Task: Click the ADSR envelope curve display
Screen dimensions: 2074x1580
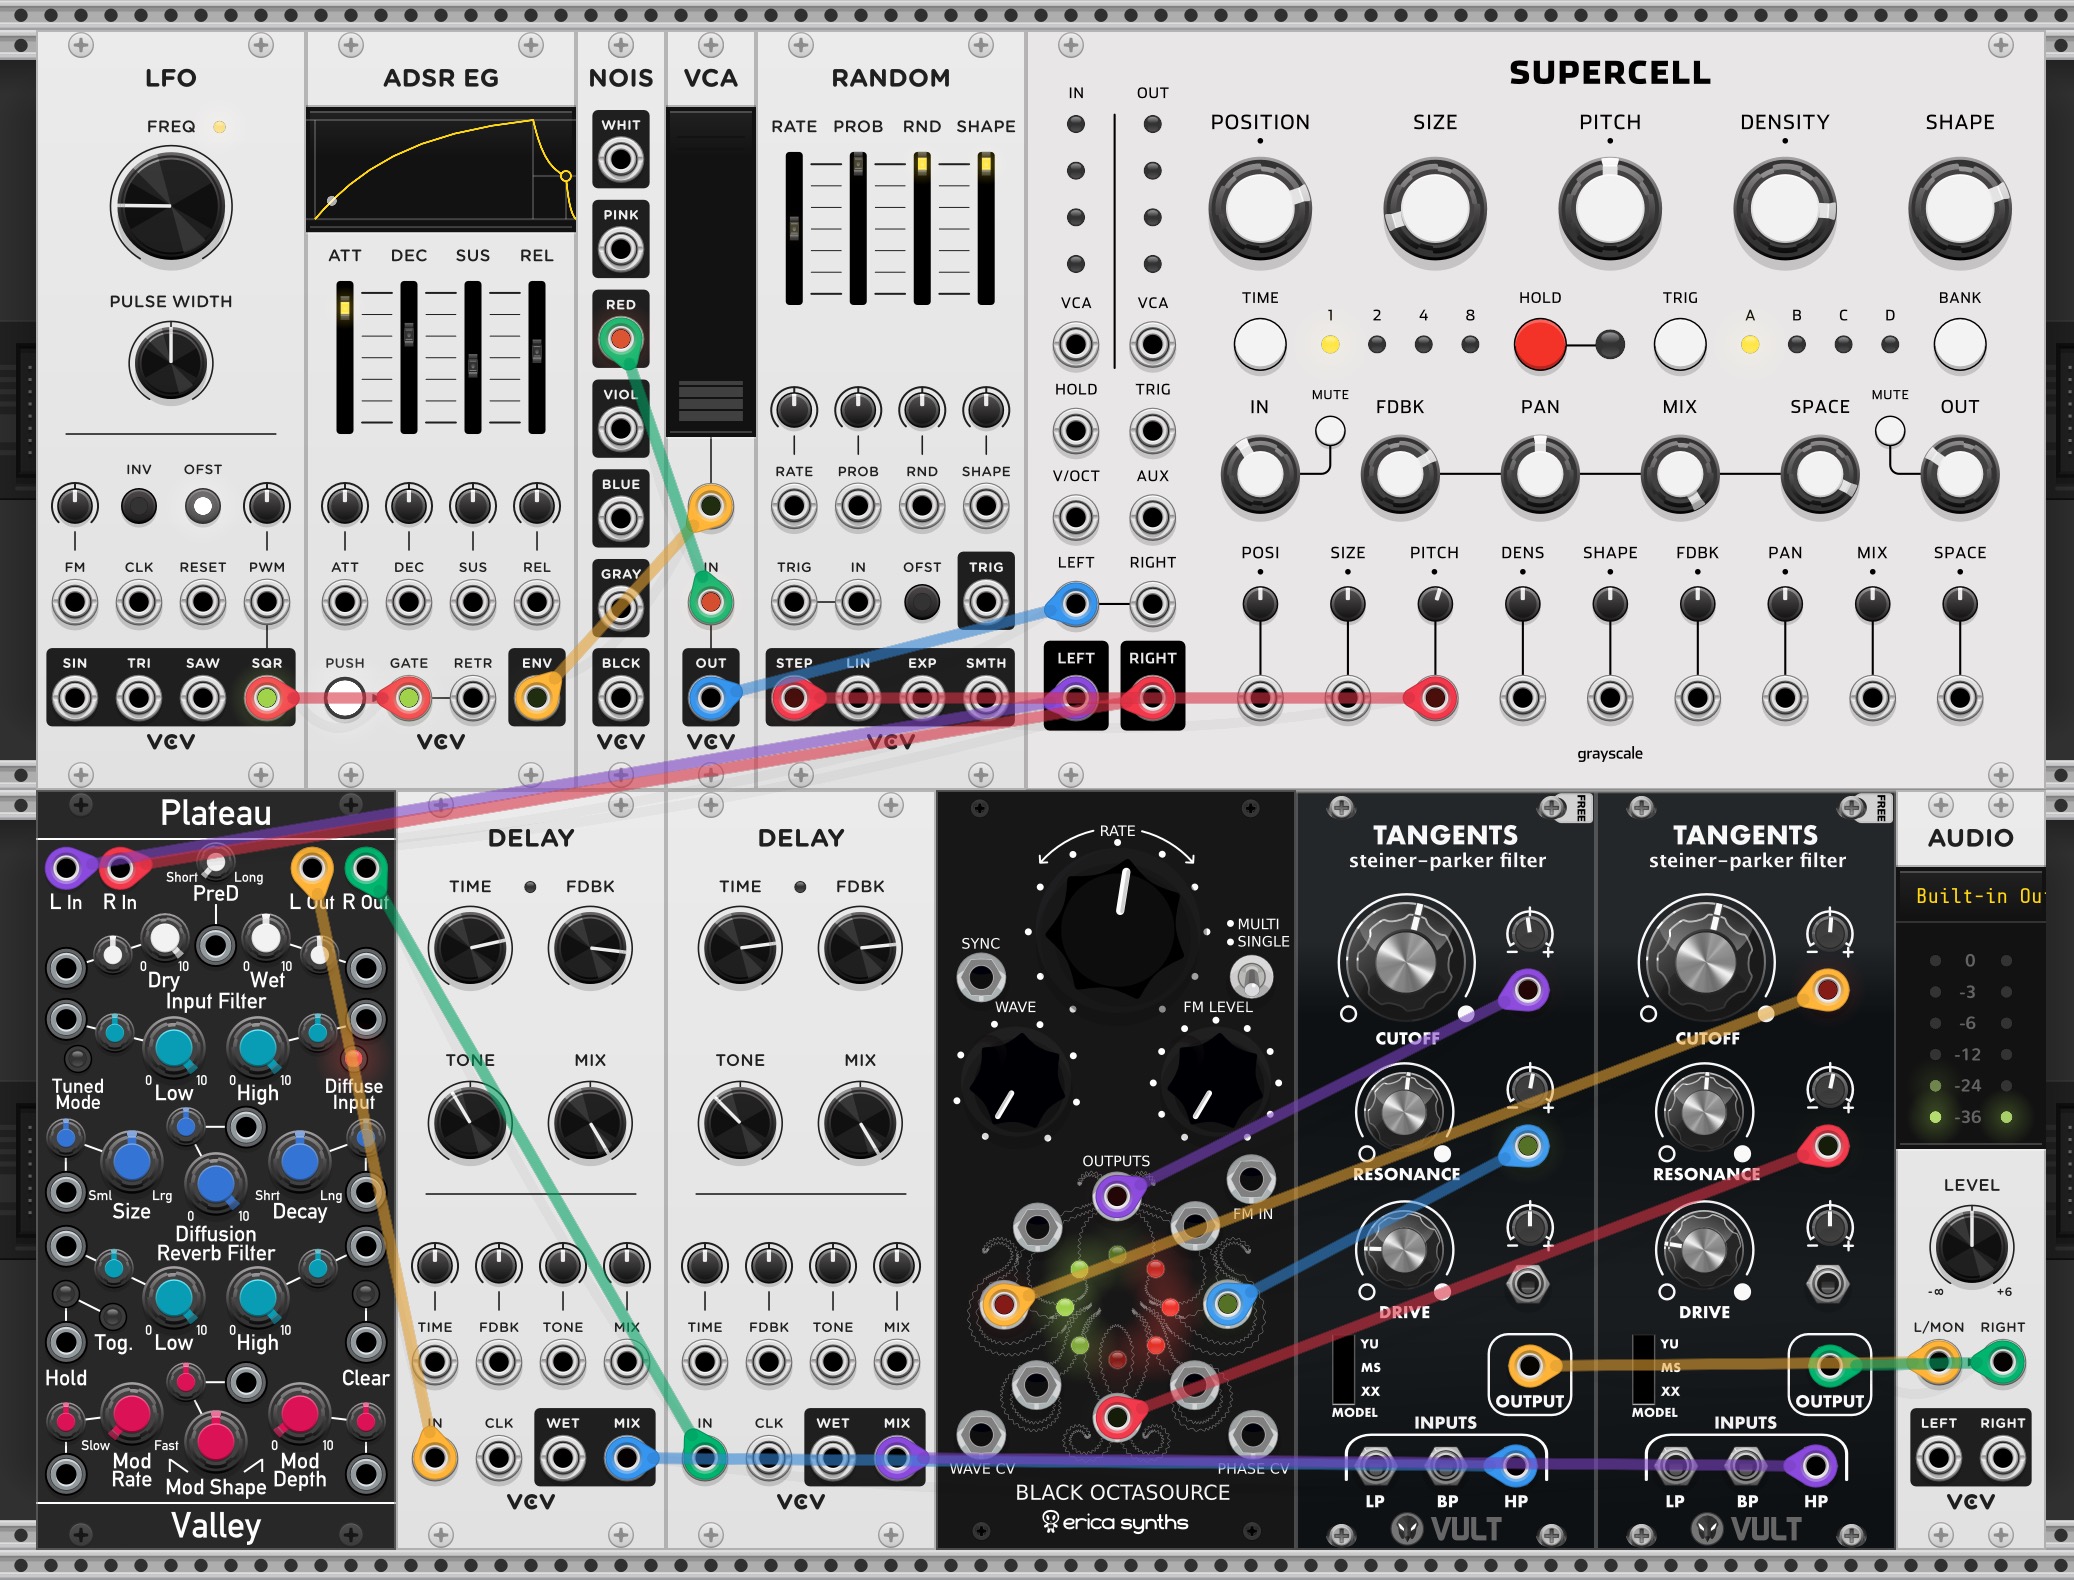Action: (x=441, y=169)
